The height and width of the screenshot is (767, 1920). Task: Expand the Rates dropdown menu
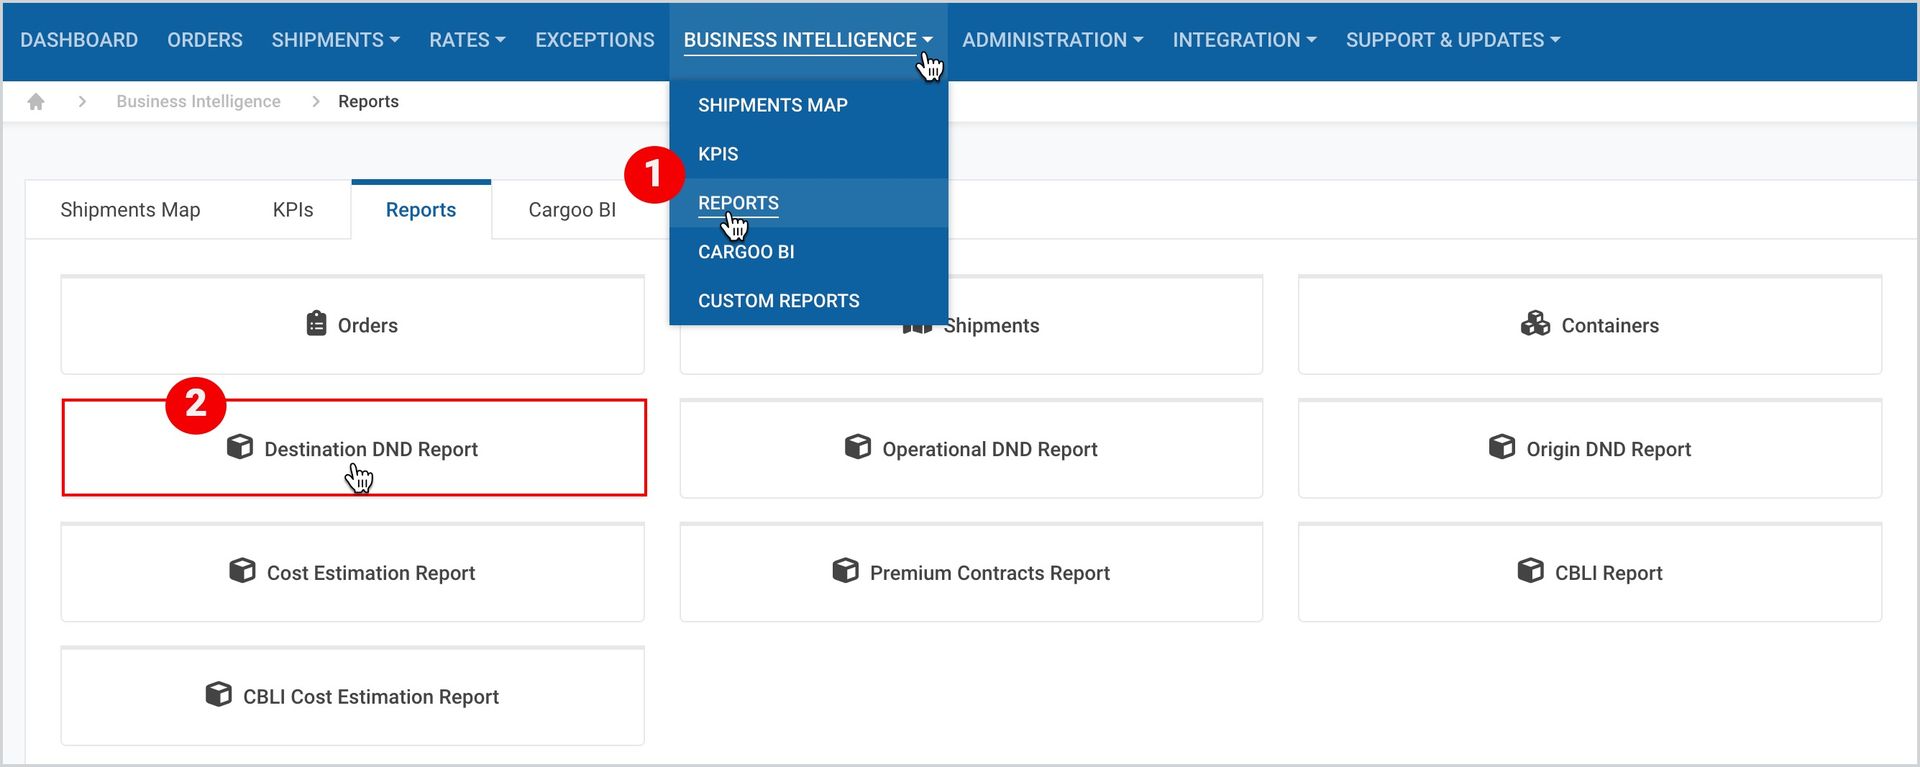(467, 40)
